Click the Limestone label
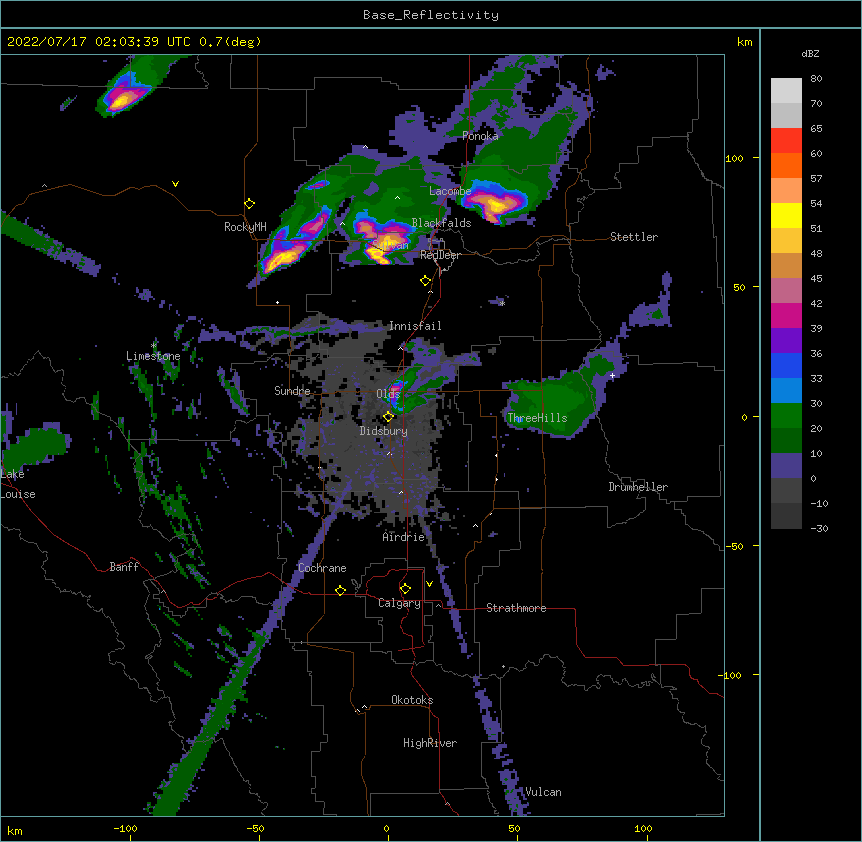 tap(153, 356)
